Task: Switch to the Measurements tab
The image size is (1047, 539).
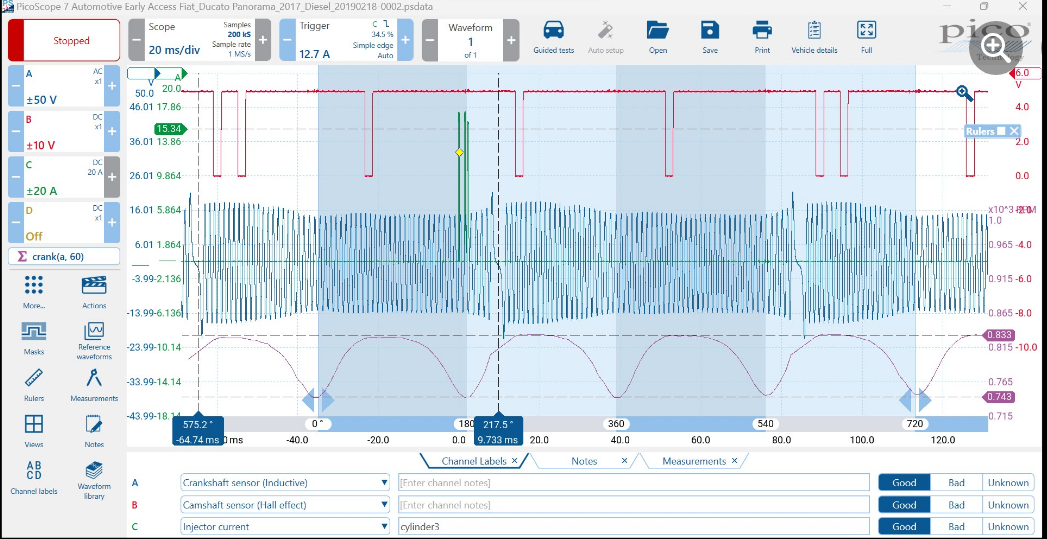Action: point(694,461)
